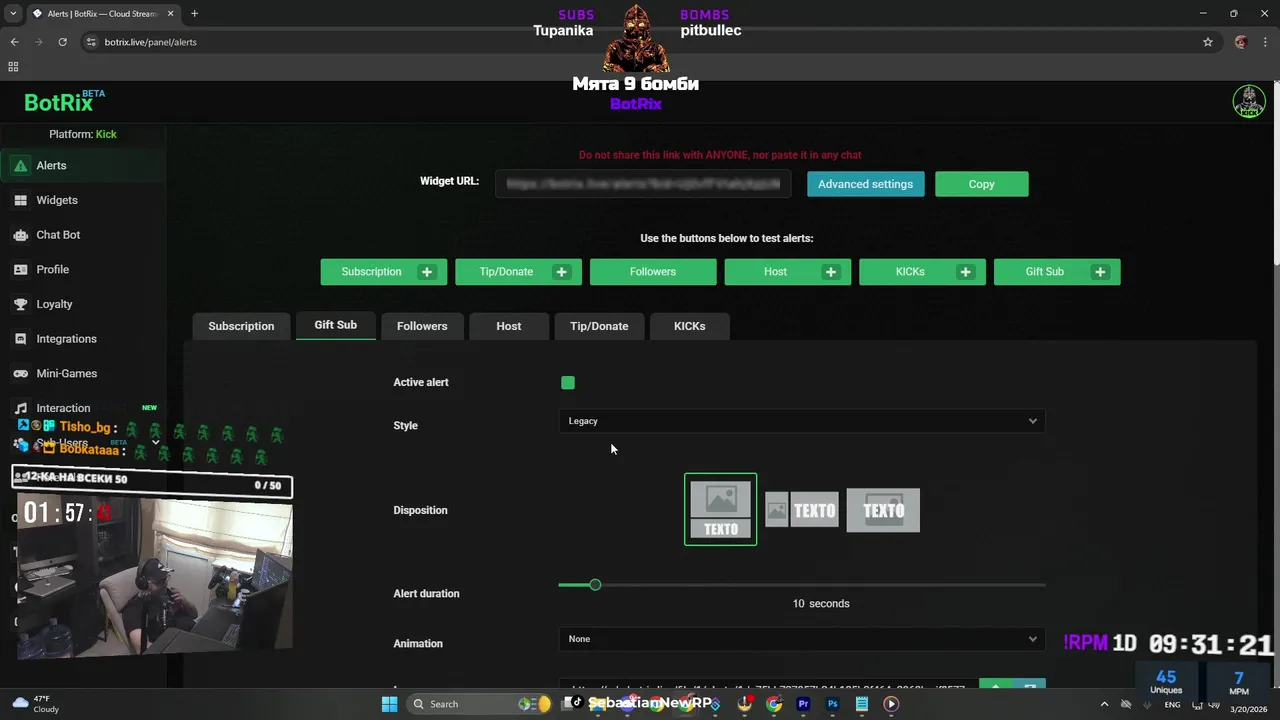Viewport: 1280px width, 720px height.
Task: Switch to the Host alert tab
Action: [509, 326]
